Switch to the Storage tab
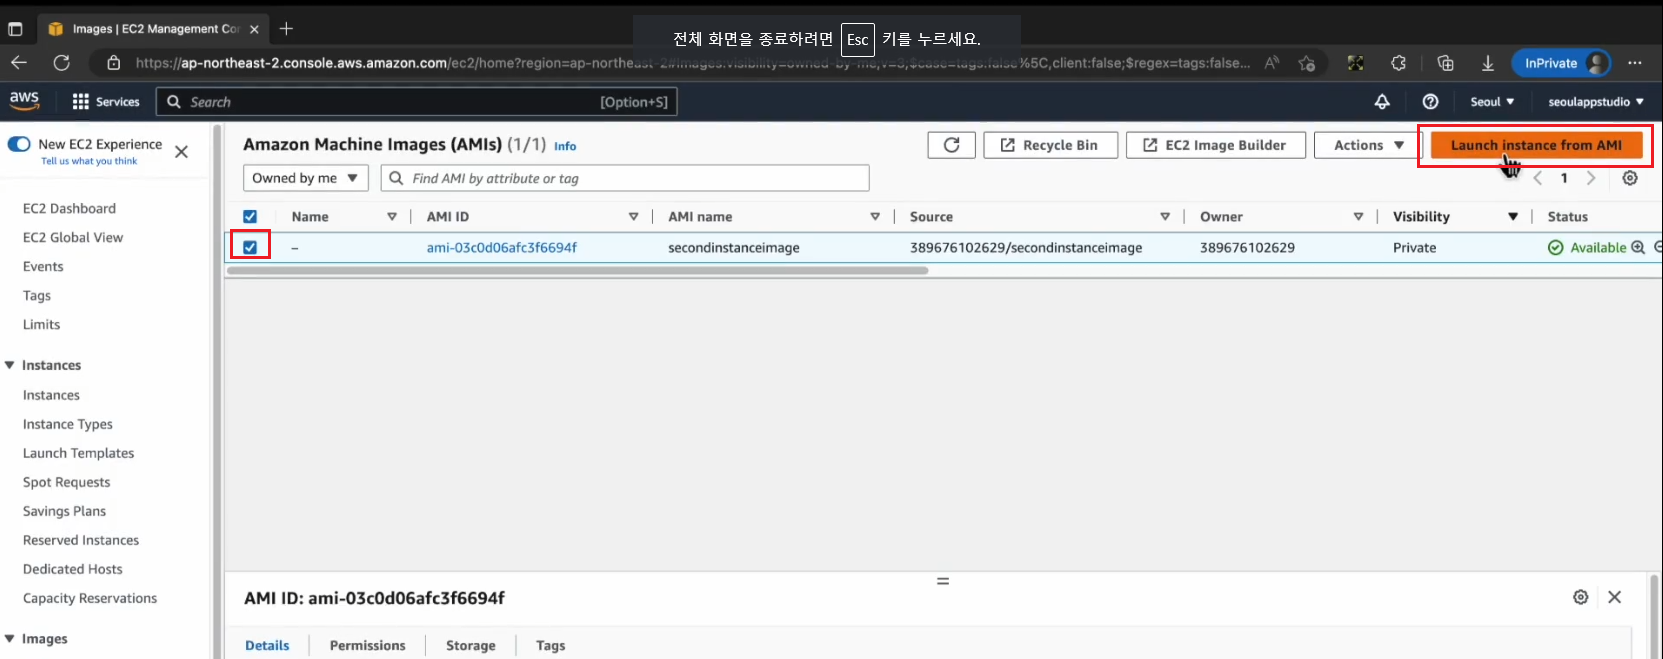This screenshot has width=1663, height=659. (x=470, y=645)
